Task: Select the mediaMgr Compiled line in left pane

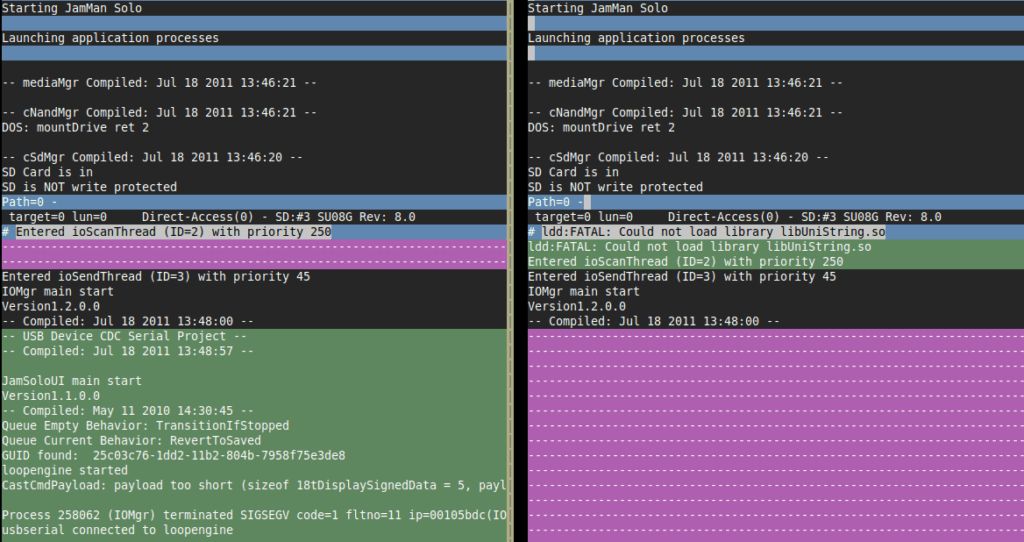Action: point(159,83)
